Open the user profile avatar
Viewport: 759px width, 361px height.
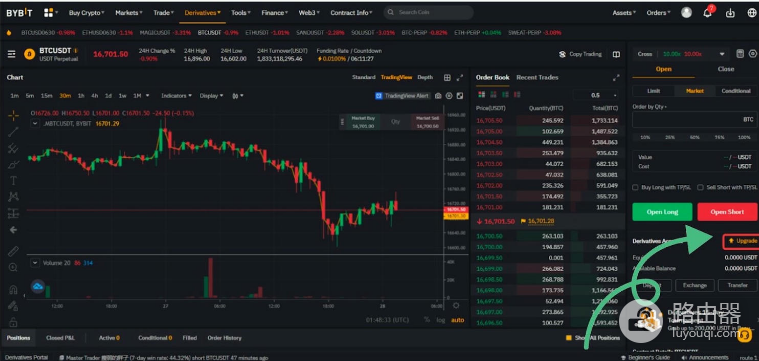click(x=686, y=13)
